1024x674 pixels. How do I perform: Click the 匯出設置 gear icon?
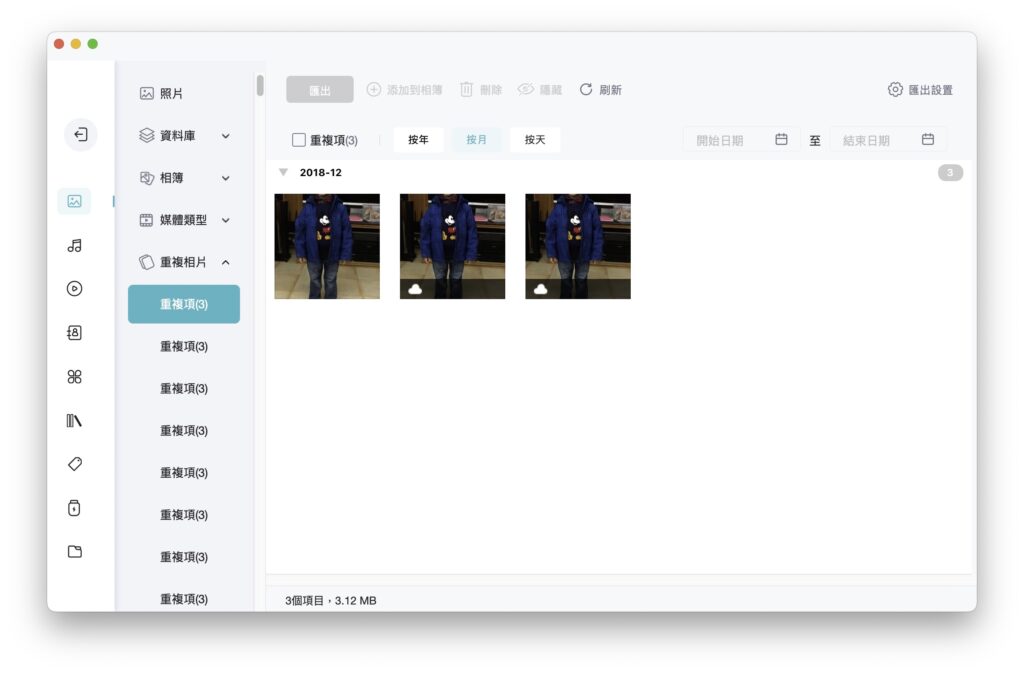(x=895, y=89)
